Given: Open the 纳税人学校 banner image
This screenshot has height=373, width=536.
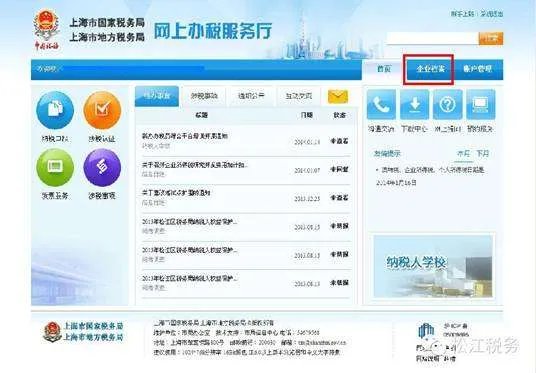Looking at the screenshot, I should pos(433,266).
